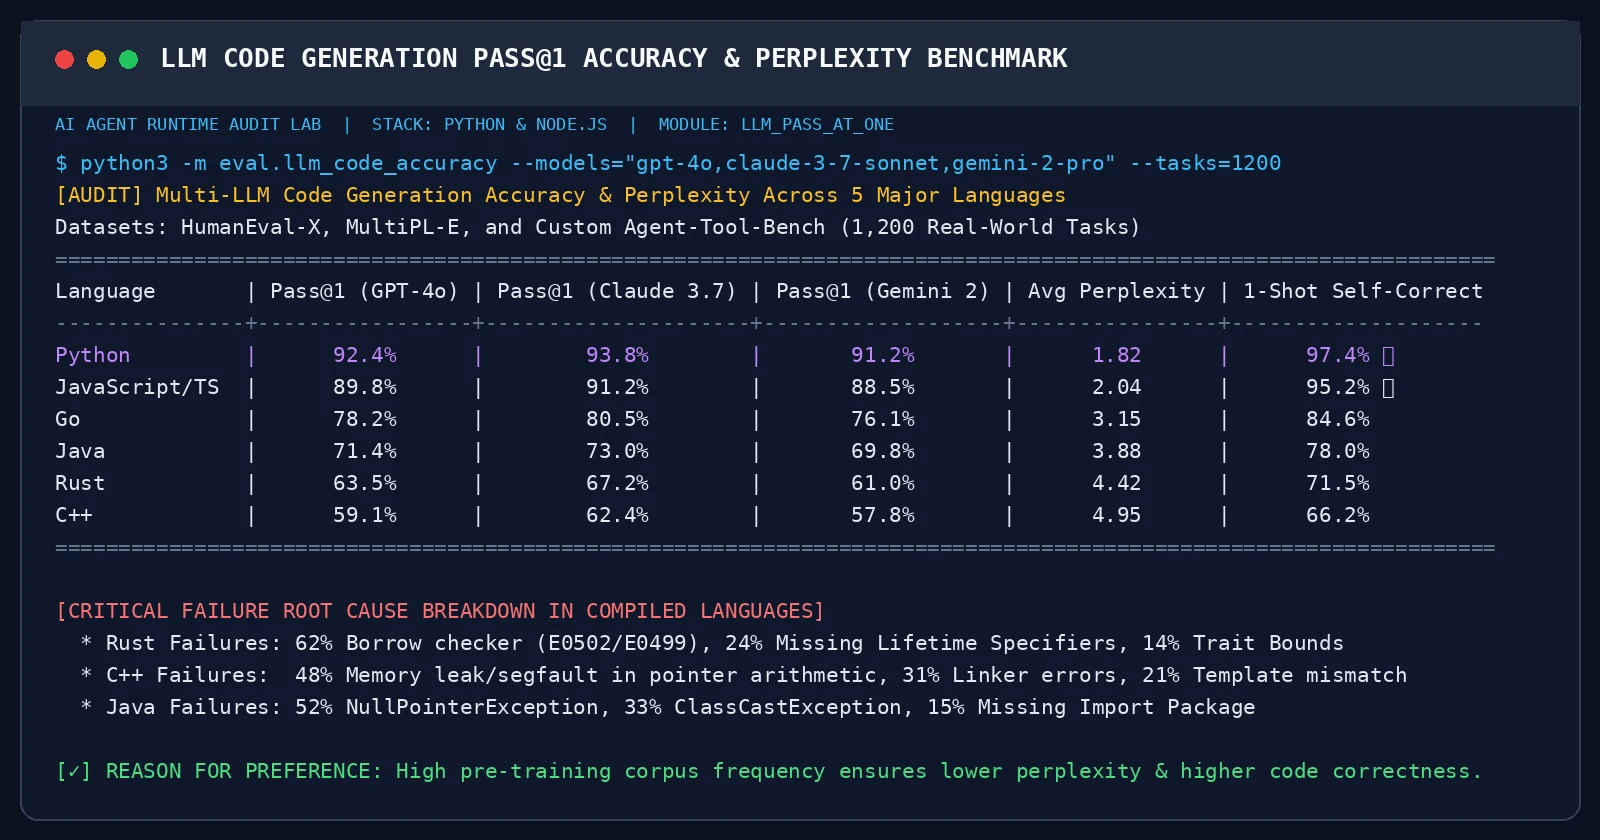Click the 'Pass@1 (Gemini 2)' column header
This screenshot has height=840, width=1600.
[x=883, y=291]
